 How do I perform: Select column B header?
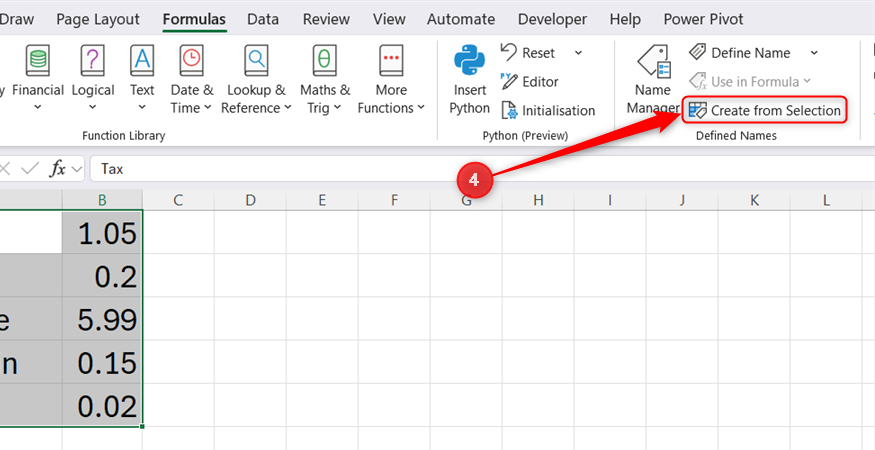102,200
